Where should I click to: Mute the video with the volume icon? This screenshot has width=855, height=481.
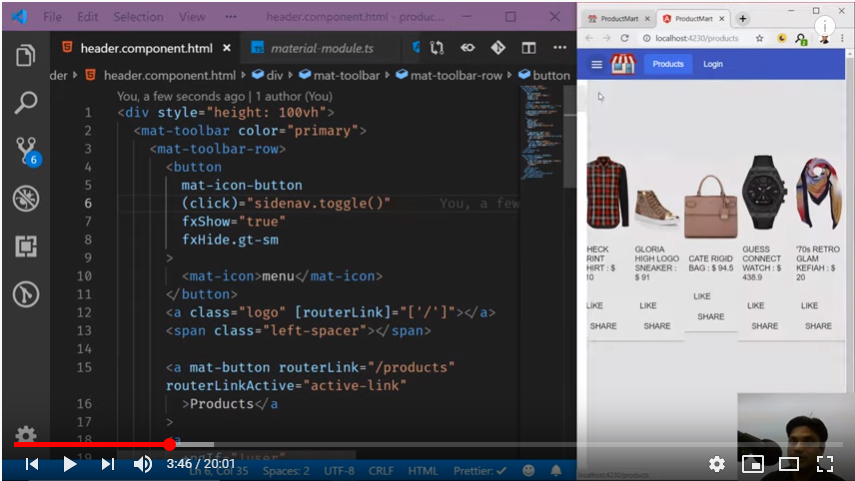[x=143, y=464]
